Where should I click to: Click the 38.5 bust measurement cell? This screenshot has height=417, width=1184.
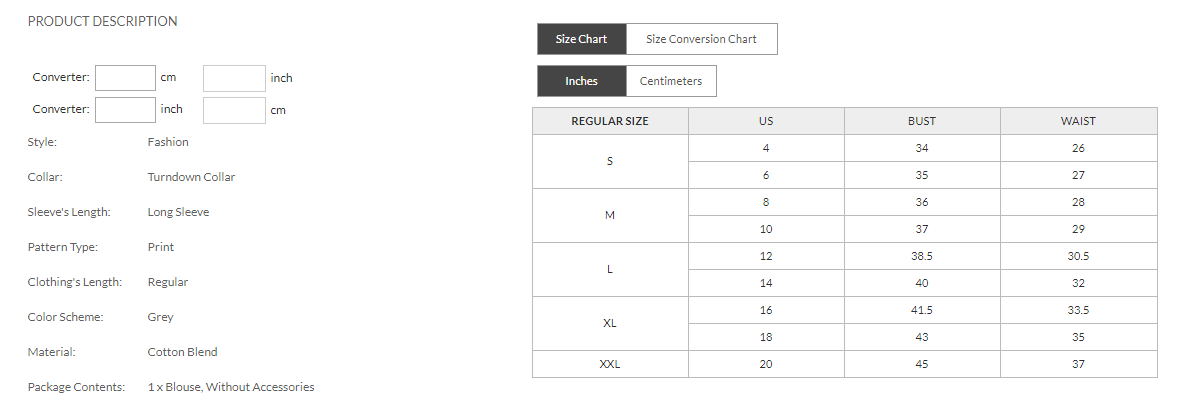pos(922,256)
